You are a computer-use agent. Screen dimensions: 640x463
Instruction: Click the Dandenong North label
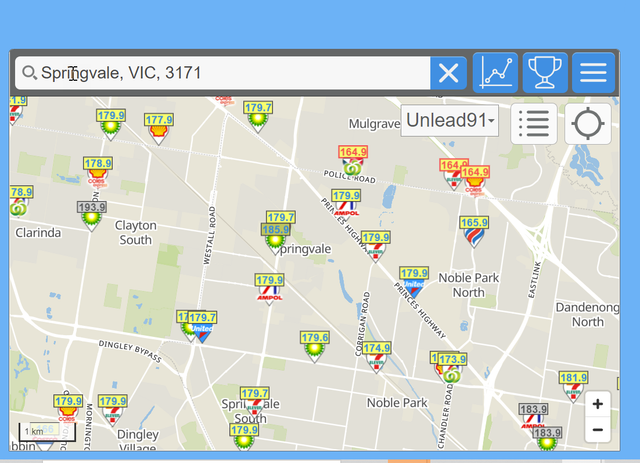[587, 314]
